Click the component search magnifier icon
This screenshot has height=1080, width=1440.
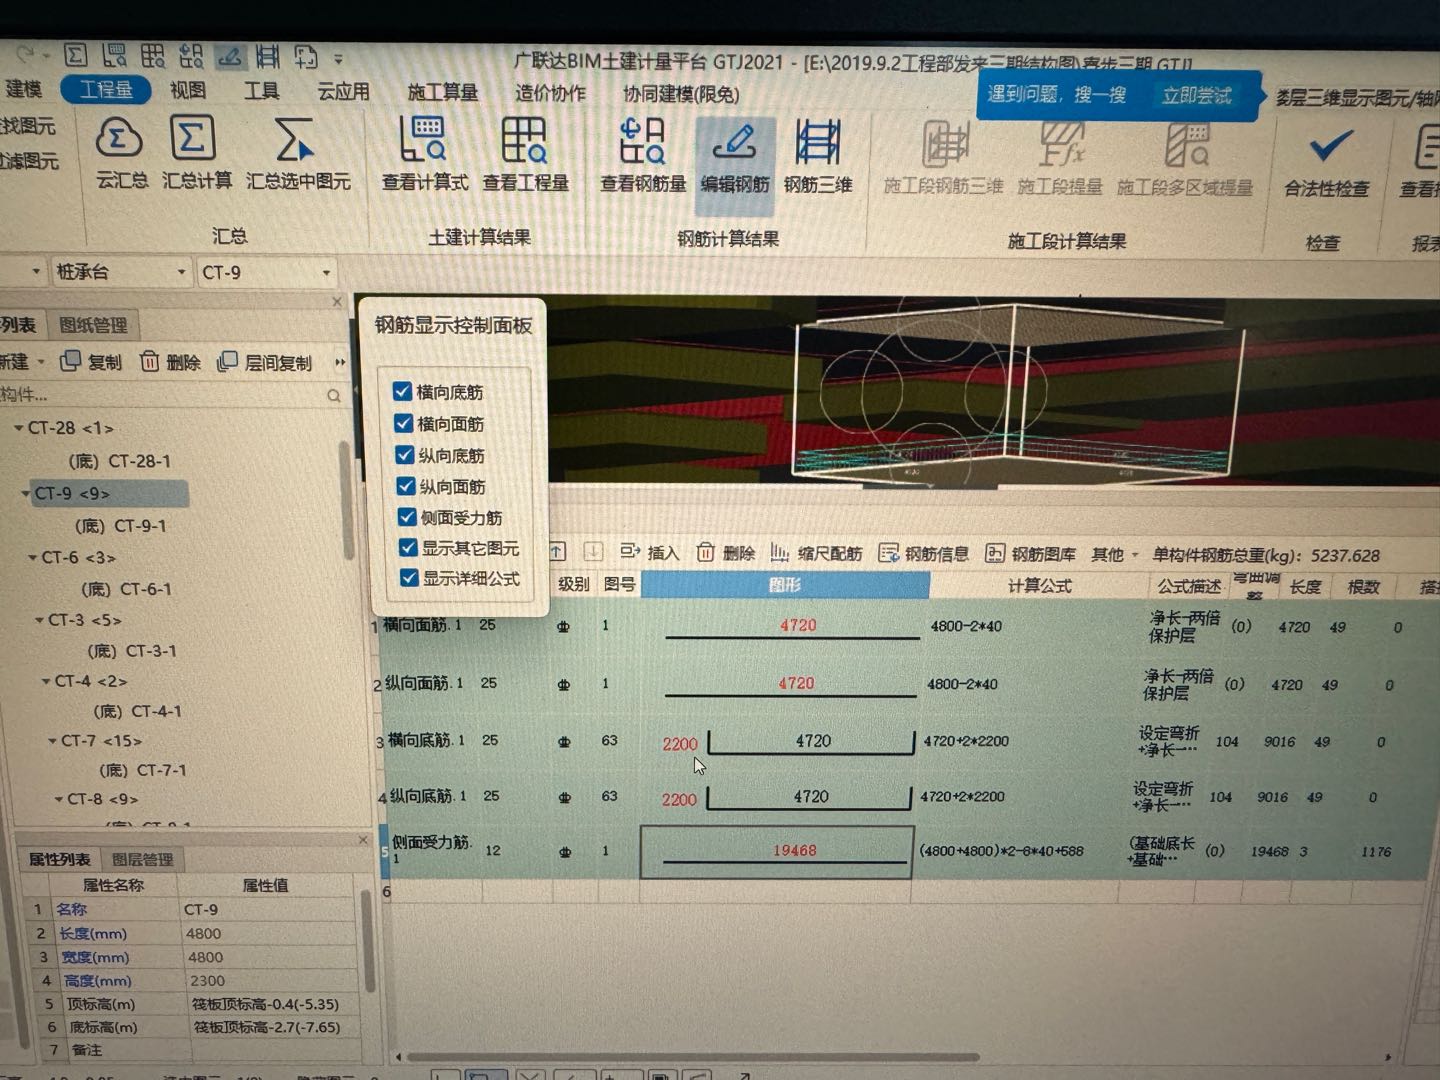coord(334,396)
